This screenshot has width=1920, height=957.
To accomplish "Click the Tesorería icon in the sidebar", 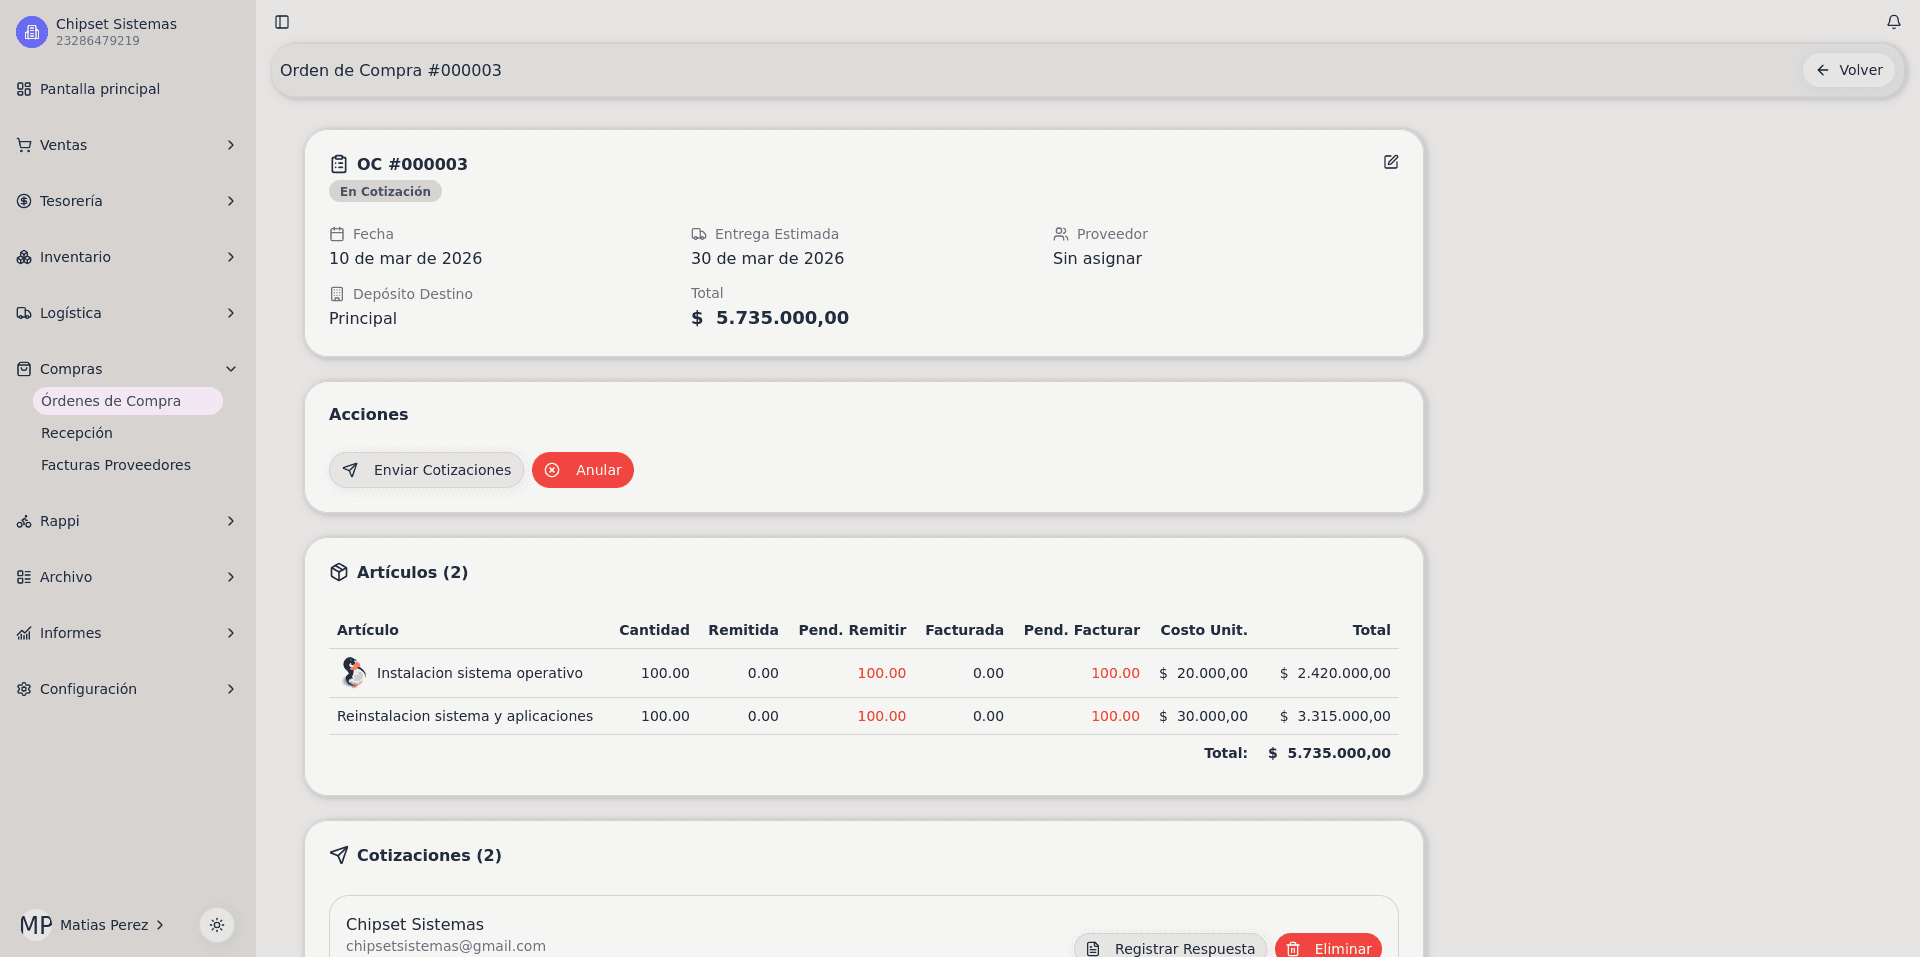I will (x=24, y=201).
